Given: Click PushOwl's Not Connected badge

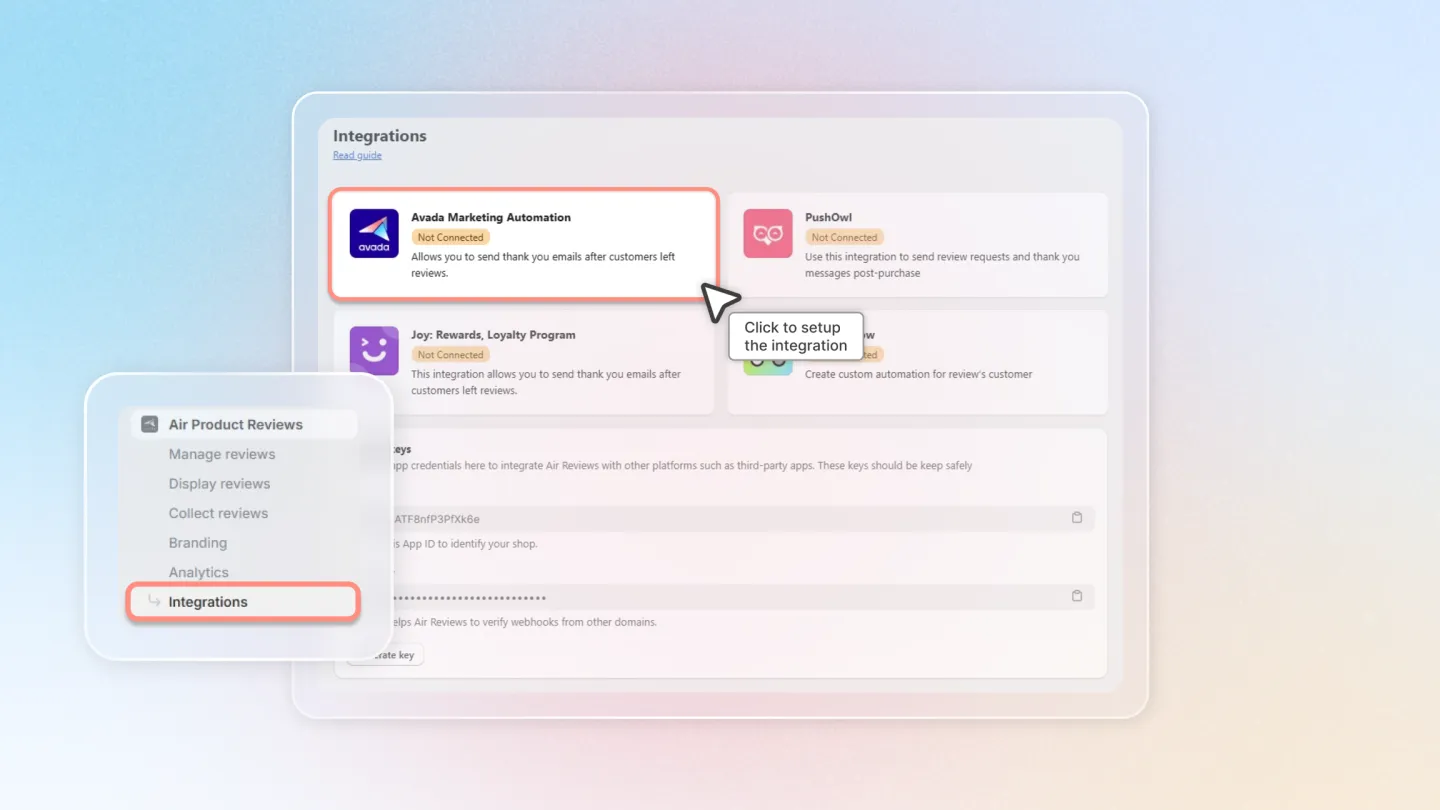Looking at the screenshot, I should 844,238.
